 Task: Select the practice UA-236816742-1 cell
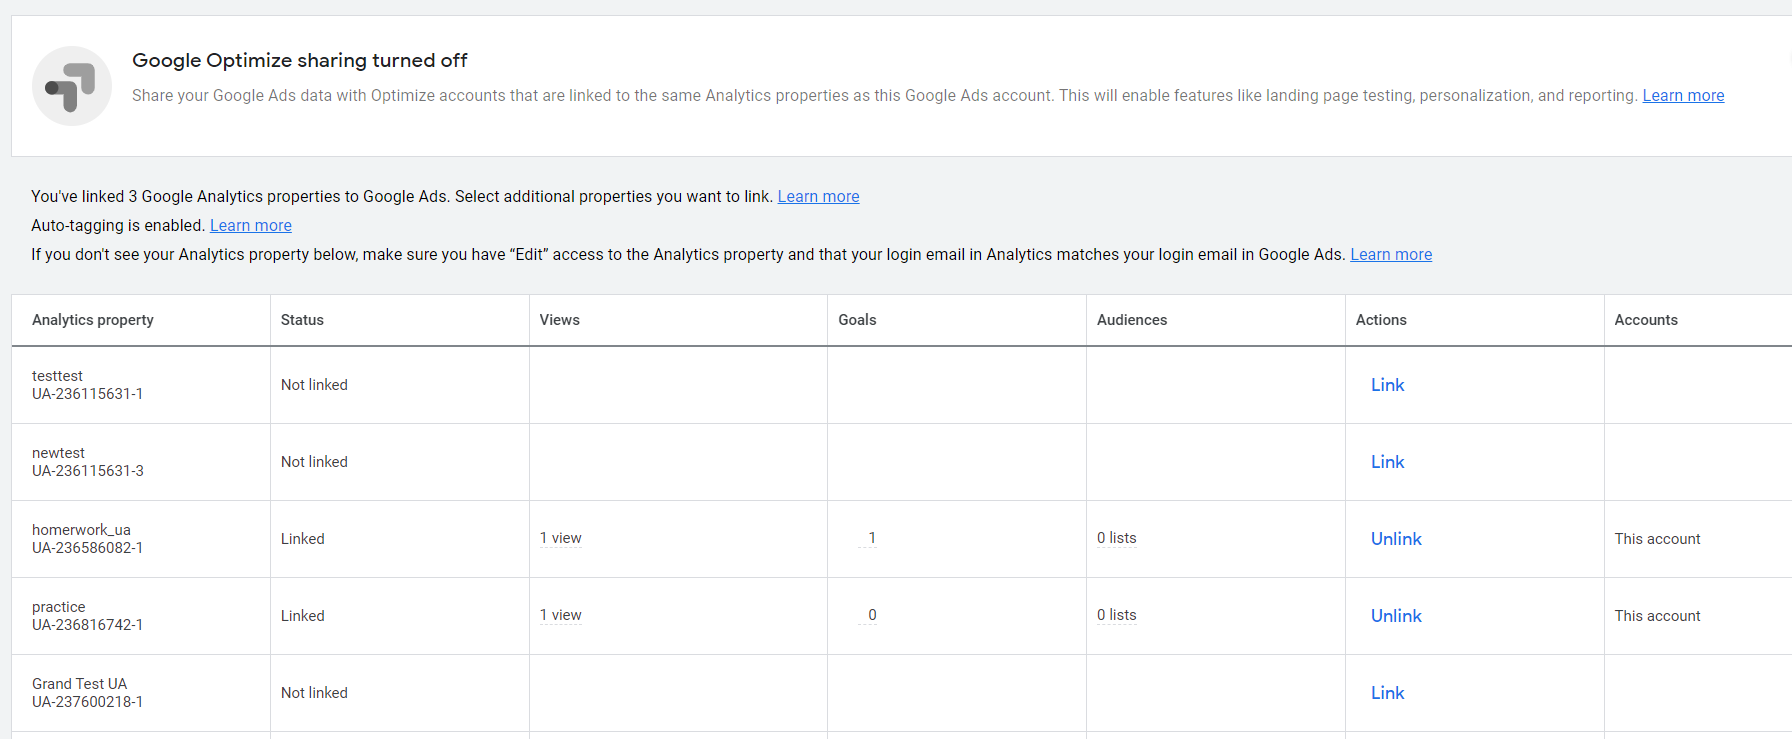click(141, 616)
